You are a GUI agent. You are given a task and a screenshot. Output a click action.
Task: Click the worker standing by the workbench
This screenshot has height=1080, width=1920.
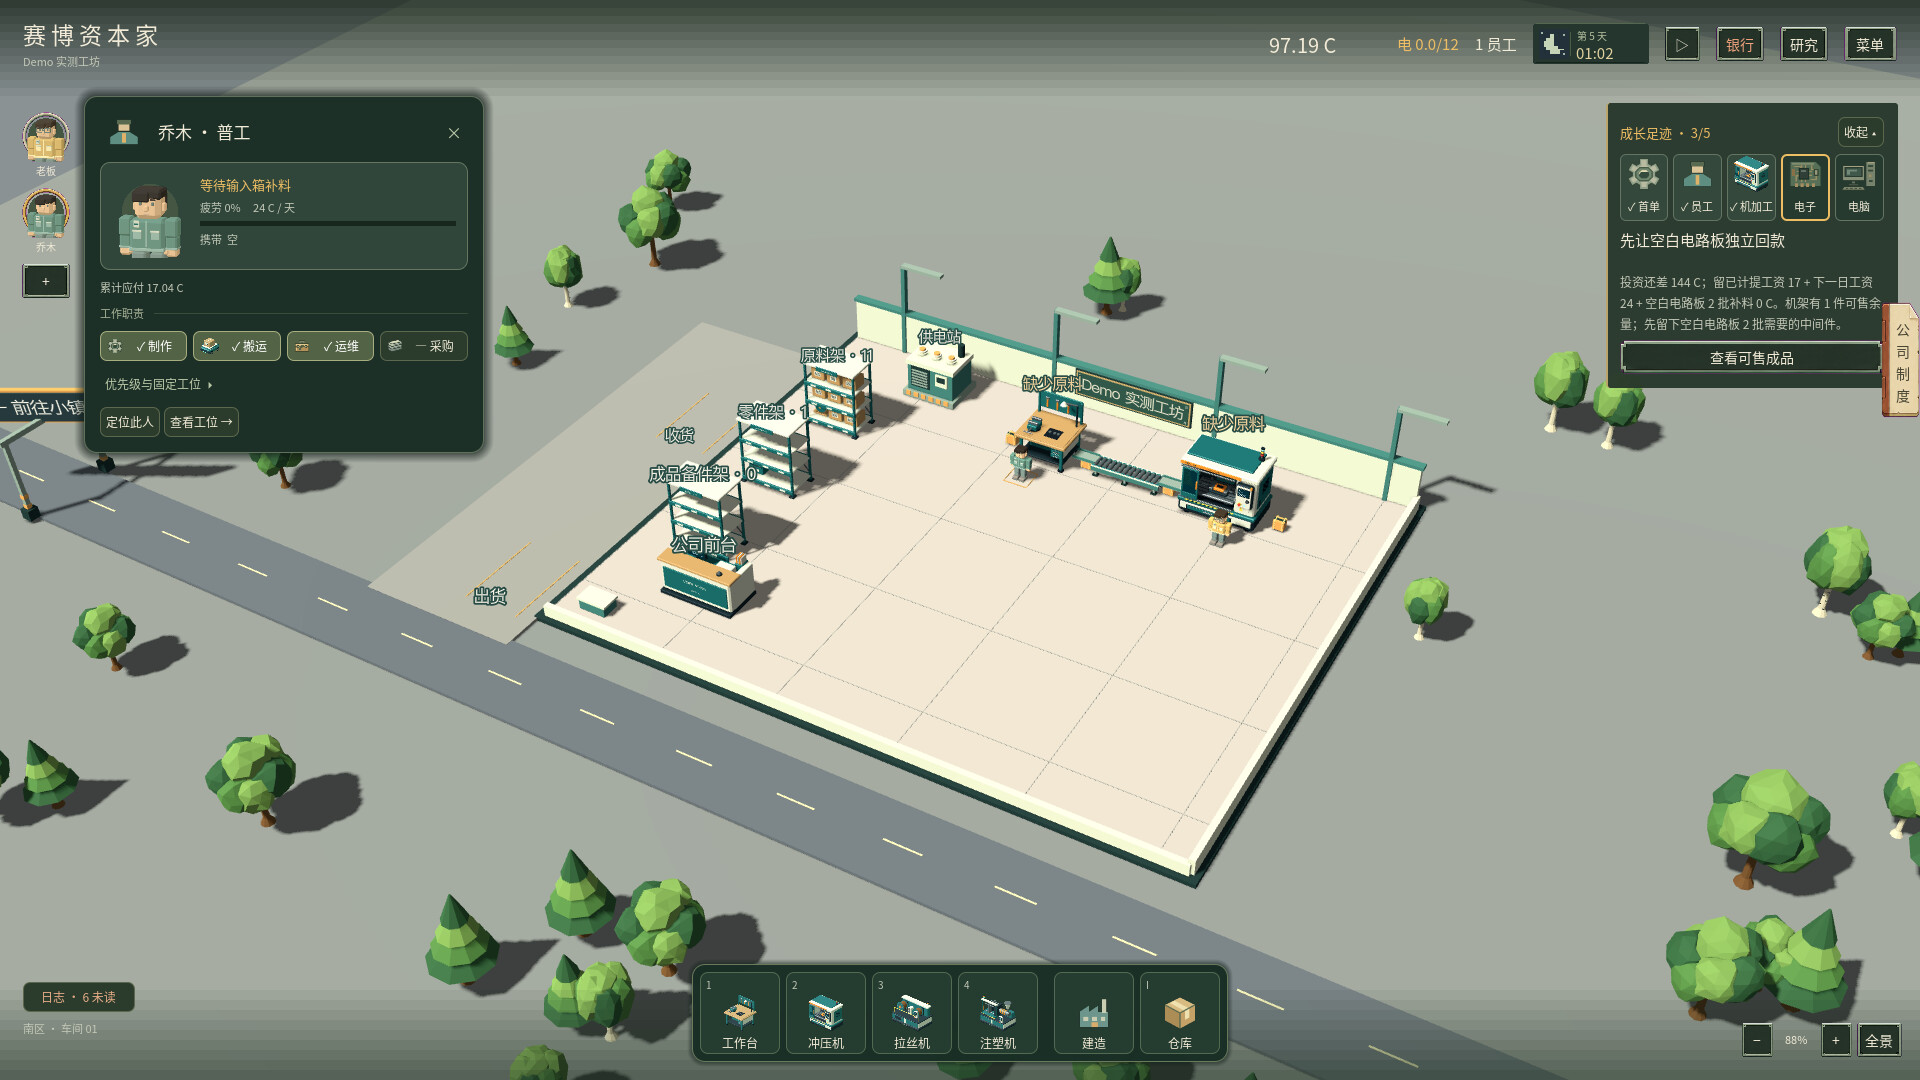click(1019, 464)
